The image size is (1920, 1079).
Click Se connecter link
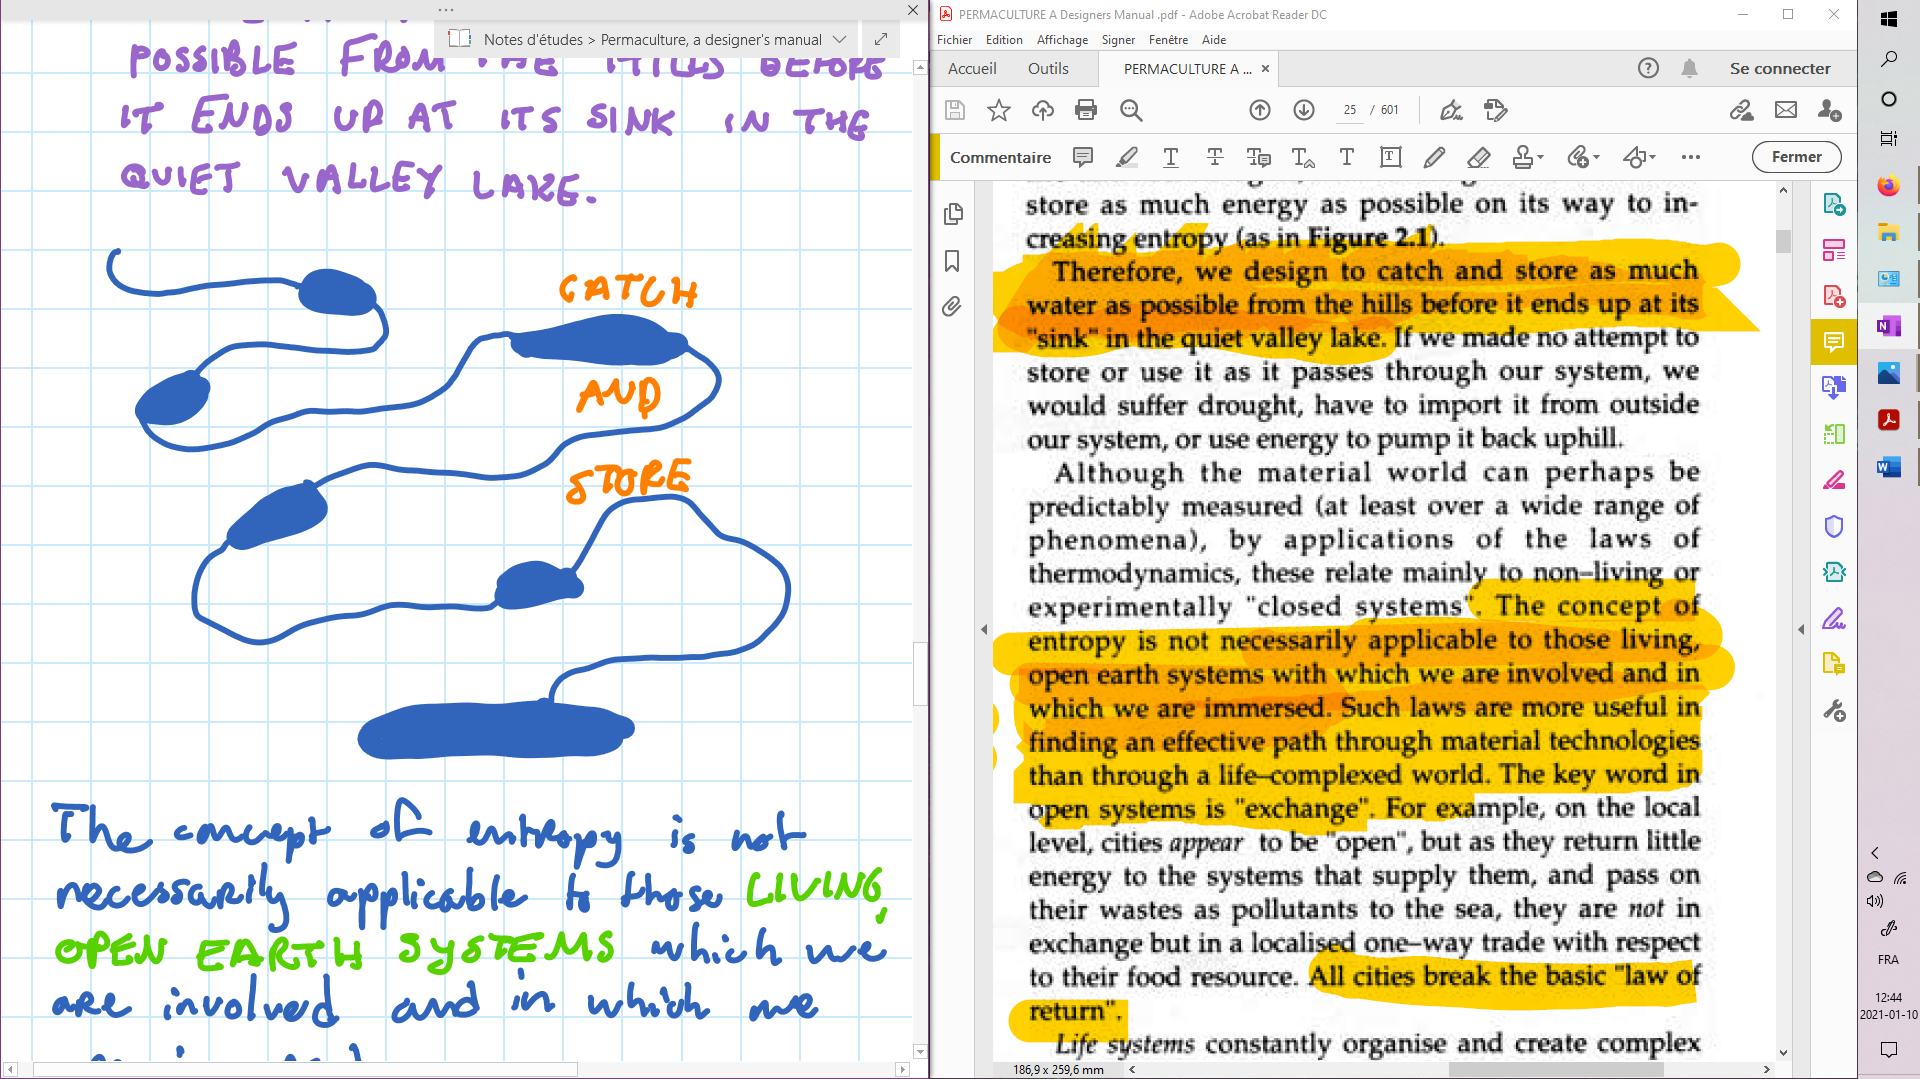click(x=1780, y=68)
